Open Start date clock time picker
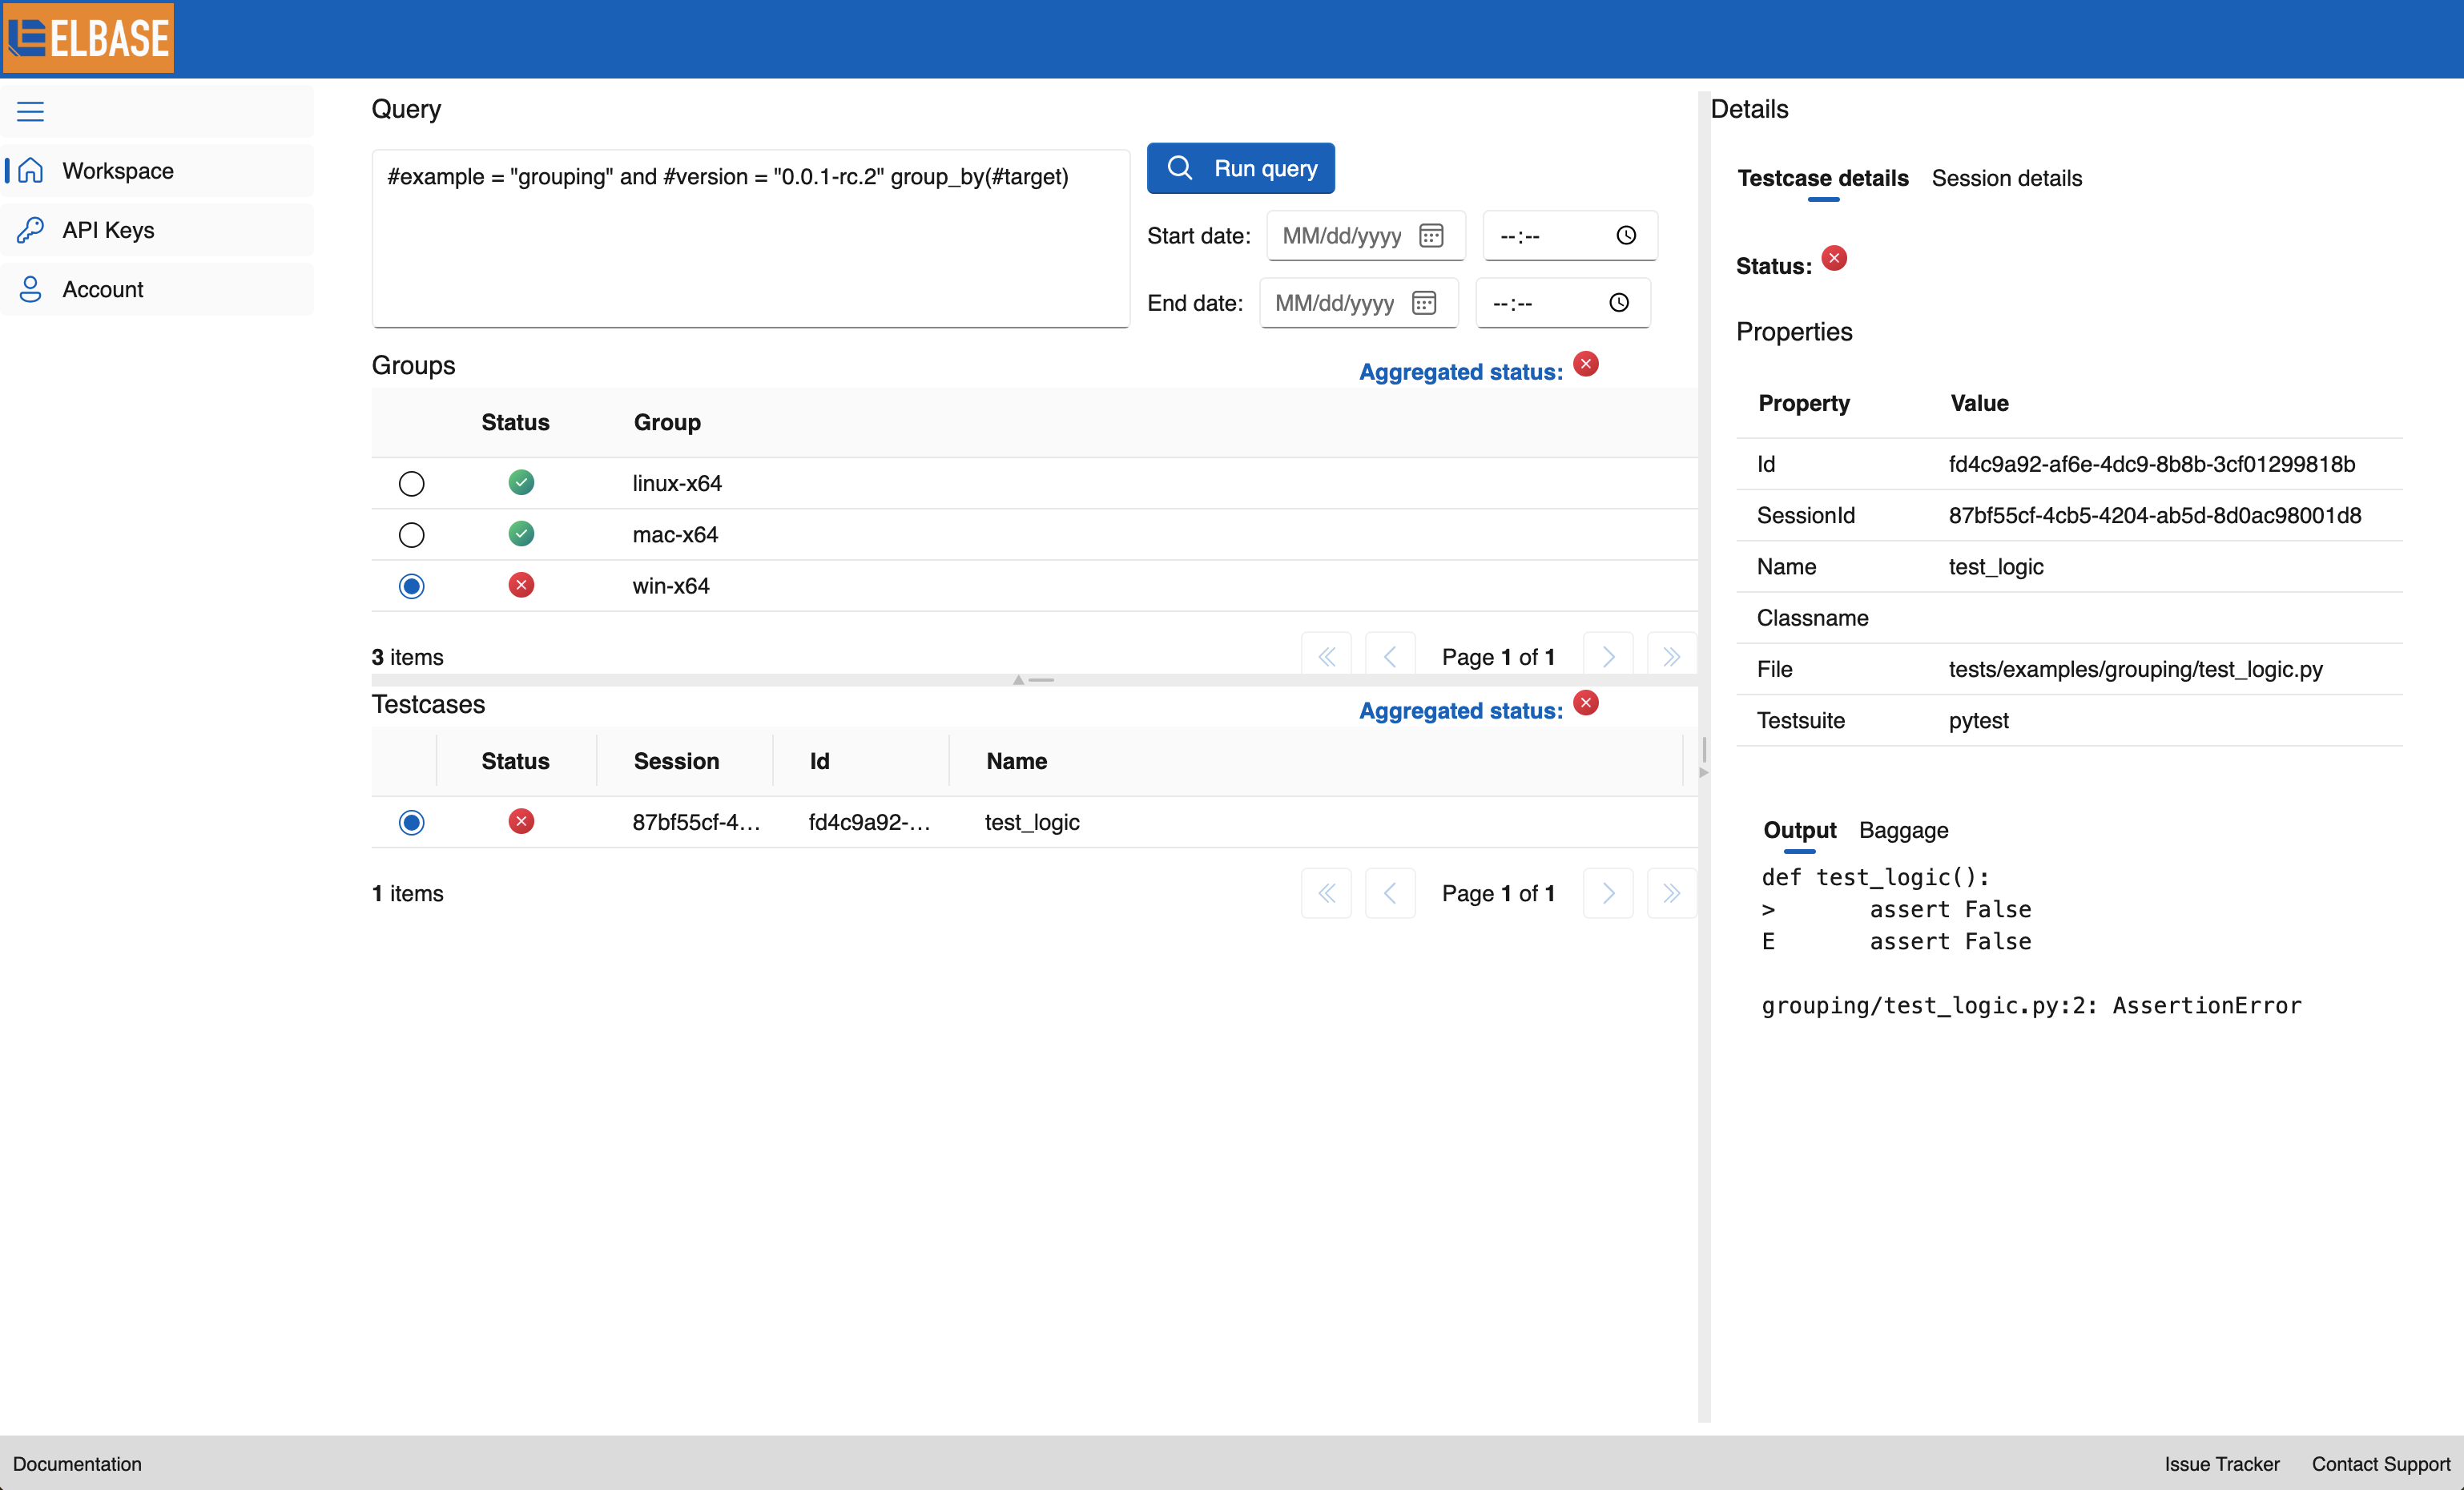The image size is (2464, 1490). tap(1626, 236)
